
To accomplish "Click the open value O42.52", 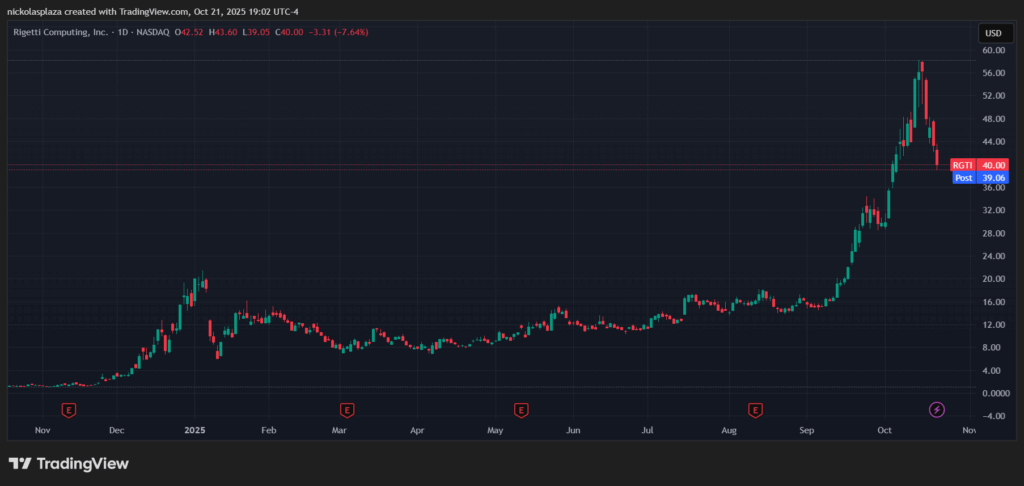I will coord(190,32).
